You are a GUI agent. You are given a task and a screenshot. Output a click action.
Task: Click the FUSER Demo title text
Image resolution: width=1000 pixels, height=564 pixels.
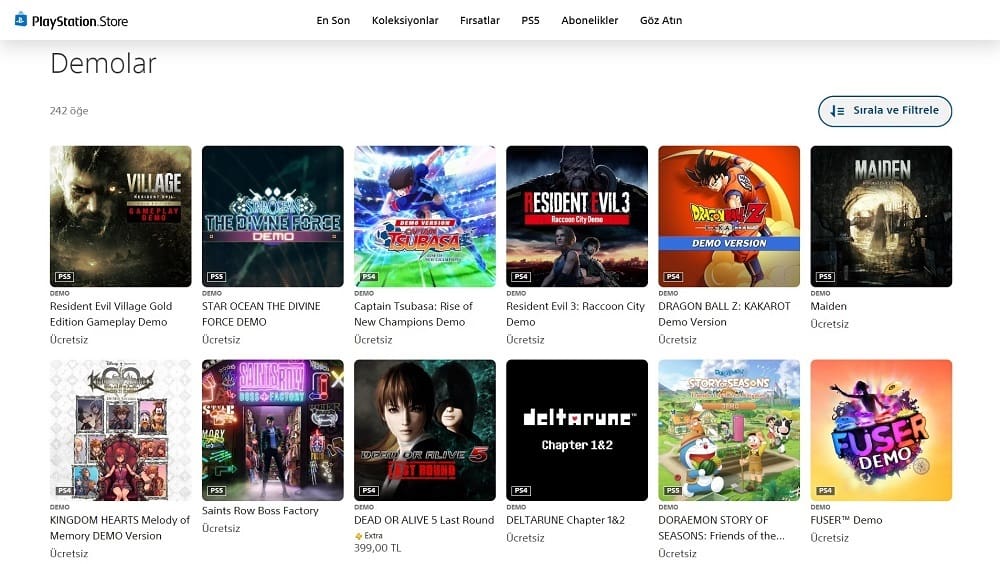pyautogui.click(x=846, y=520)
